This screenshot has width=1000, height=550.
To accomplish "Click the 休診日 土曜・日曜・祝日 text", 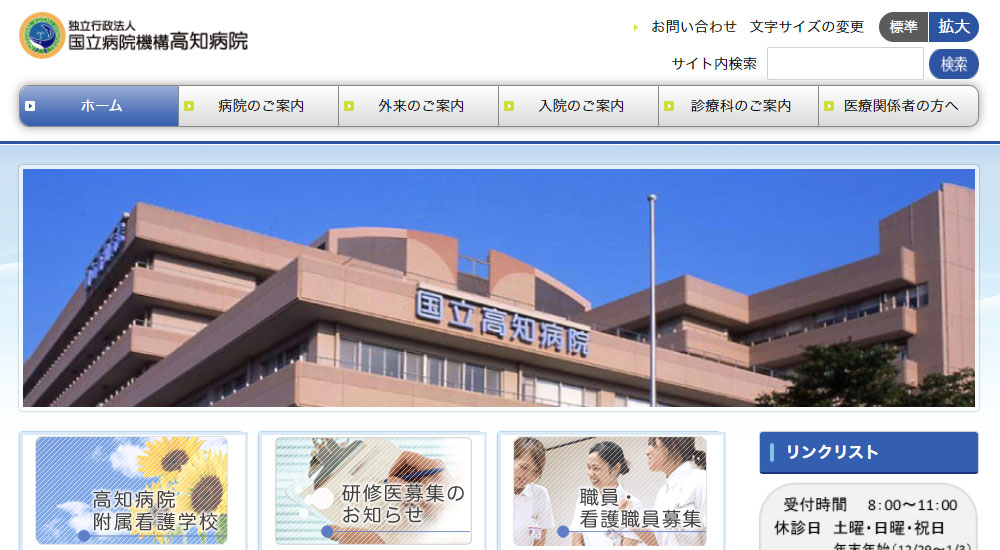I will click(859, 528).
